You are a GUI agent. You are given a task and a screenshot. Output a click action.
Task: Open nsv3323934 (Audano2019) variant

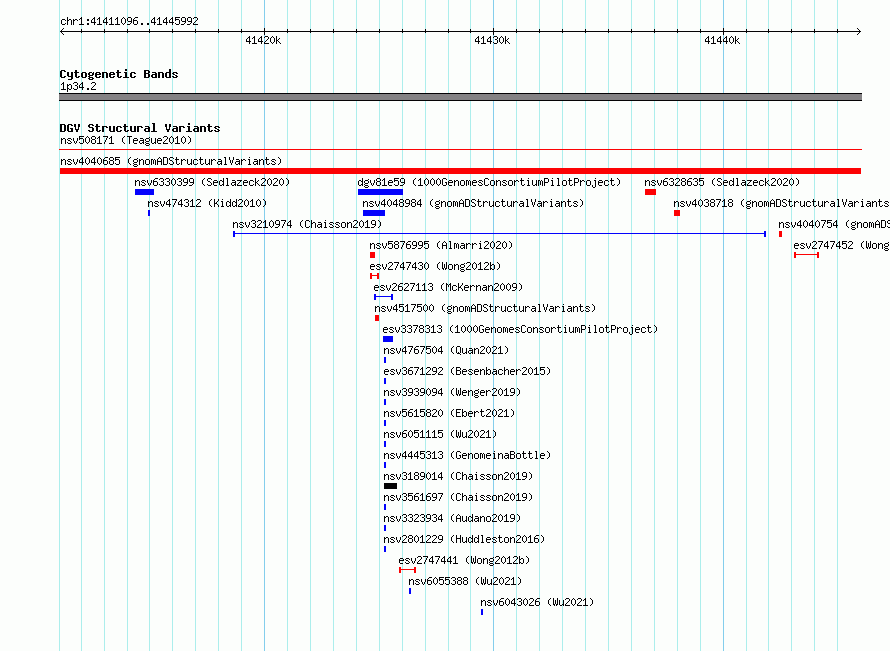tap(452, 518)
